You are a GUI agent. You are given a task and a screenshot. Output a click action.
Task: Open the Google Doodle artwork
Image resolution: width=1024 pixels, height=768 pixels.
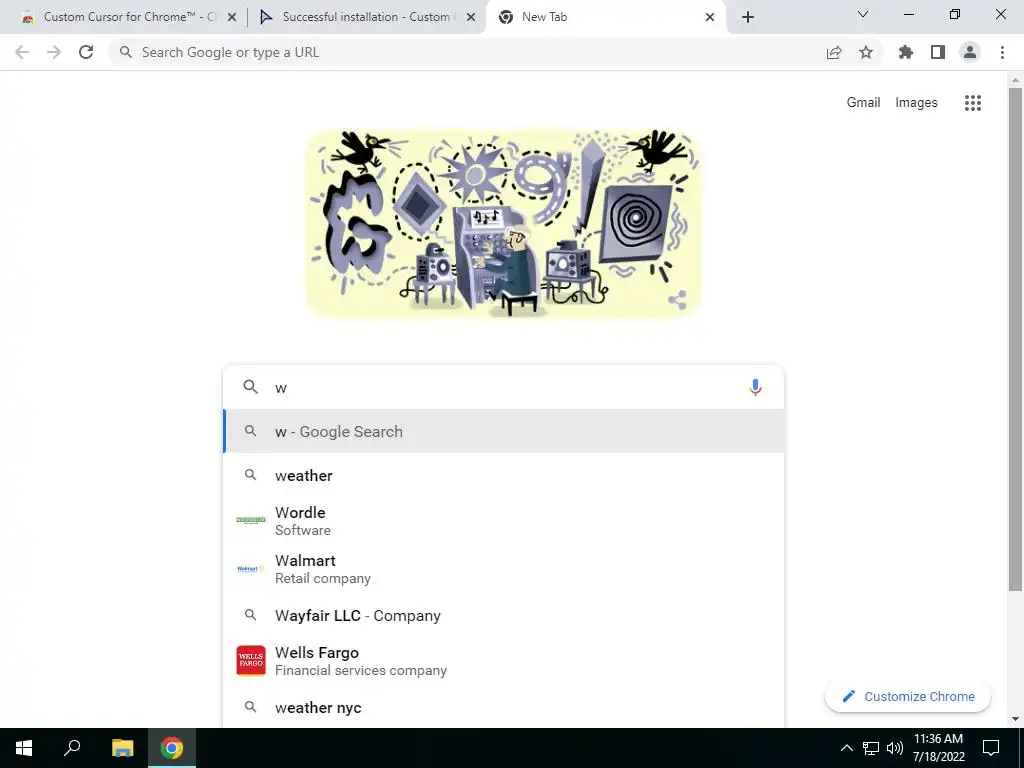click(503, 223)
